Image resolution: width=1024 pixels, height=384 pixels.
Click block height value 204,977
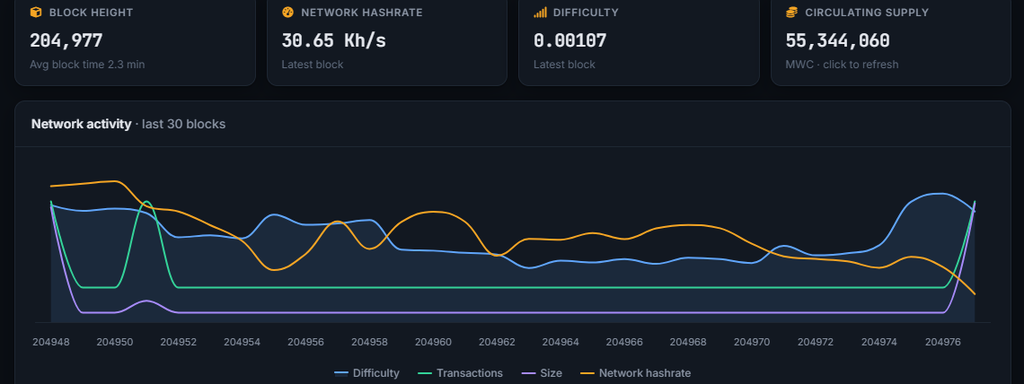point(66,40)
